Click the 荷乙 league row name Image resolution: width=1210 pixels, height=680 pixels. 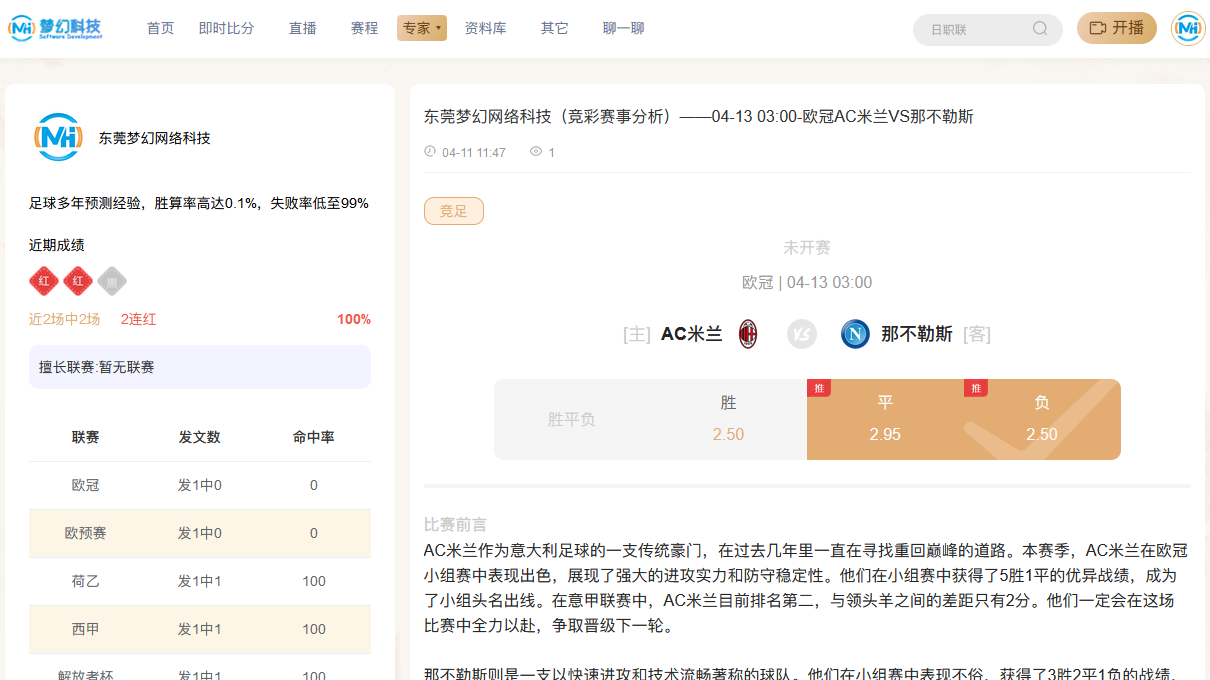coord(86,581)
